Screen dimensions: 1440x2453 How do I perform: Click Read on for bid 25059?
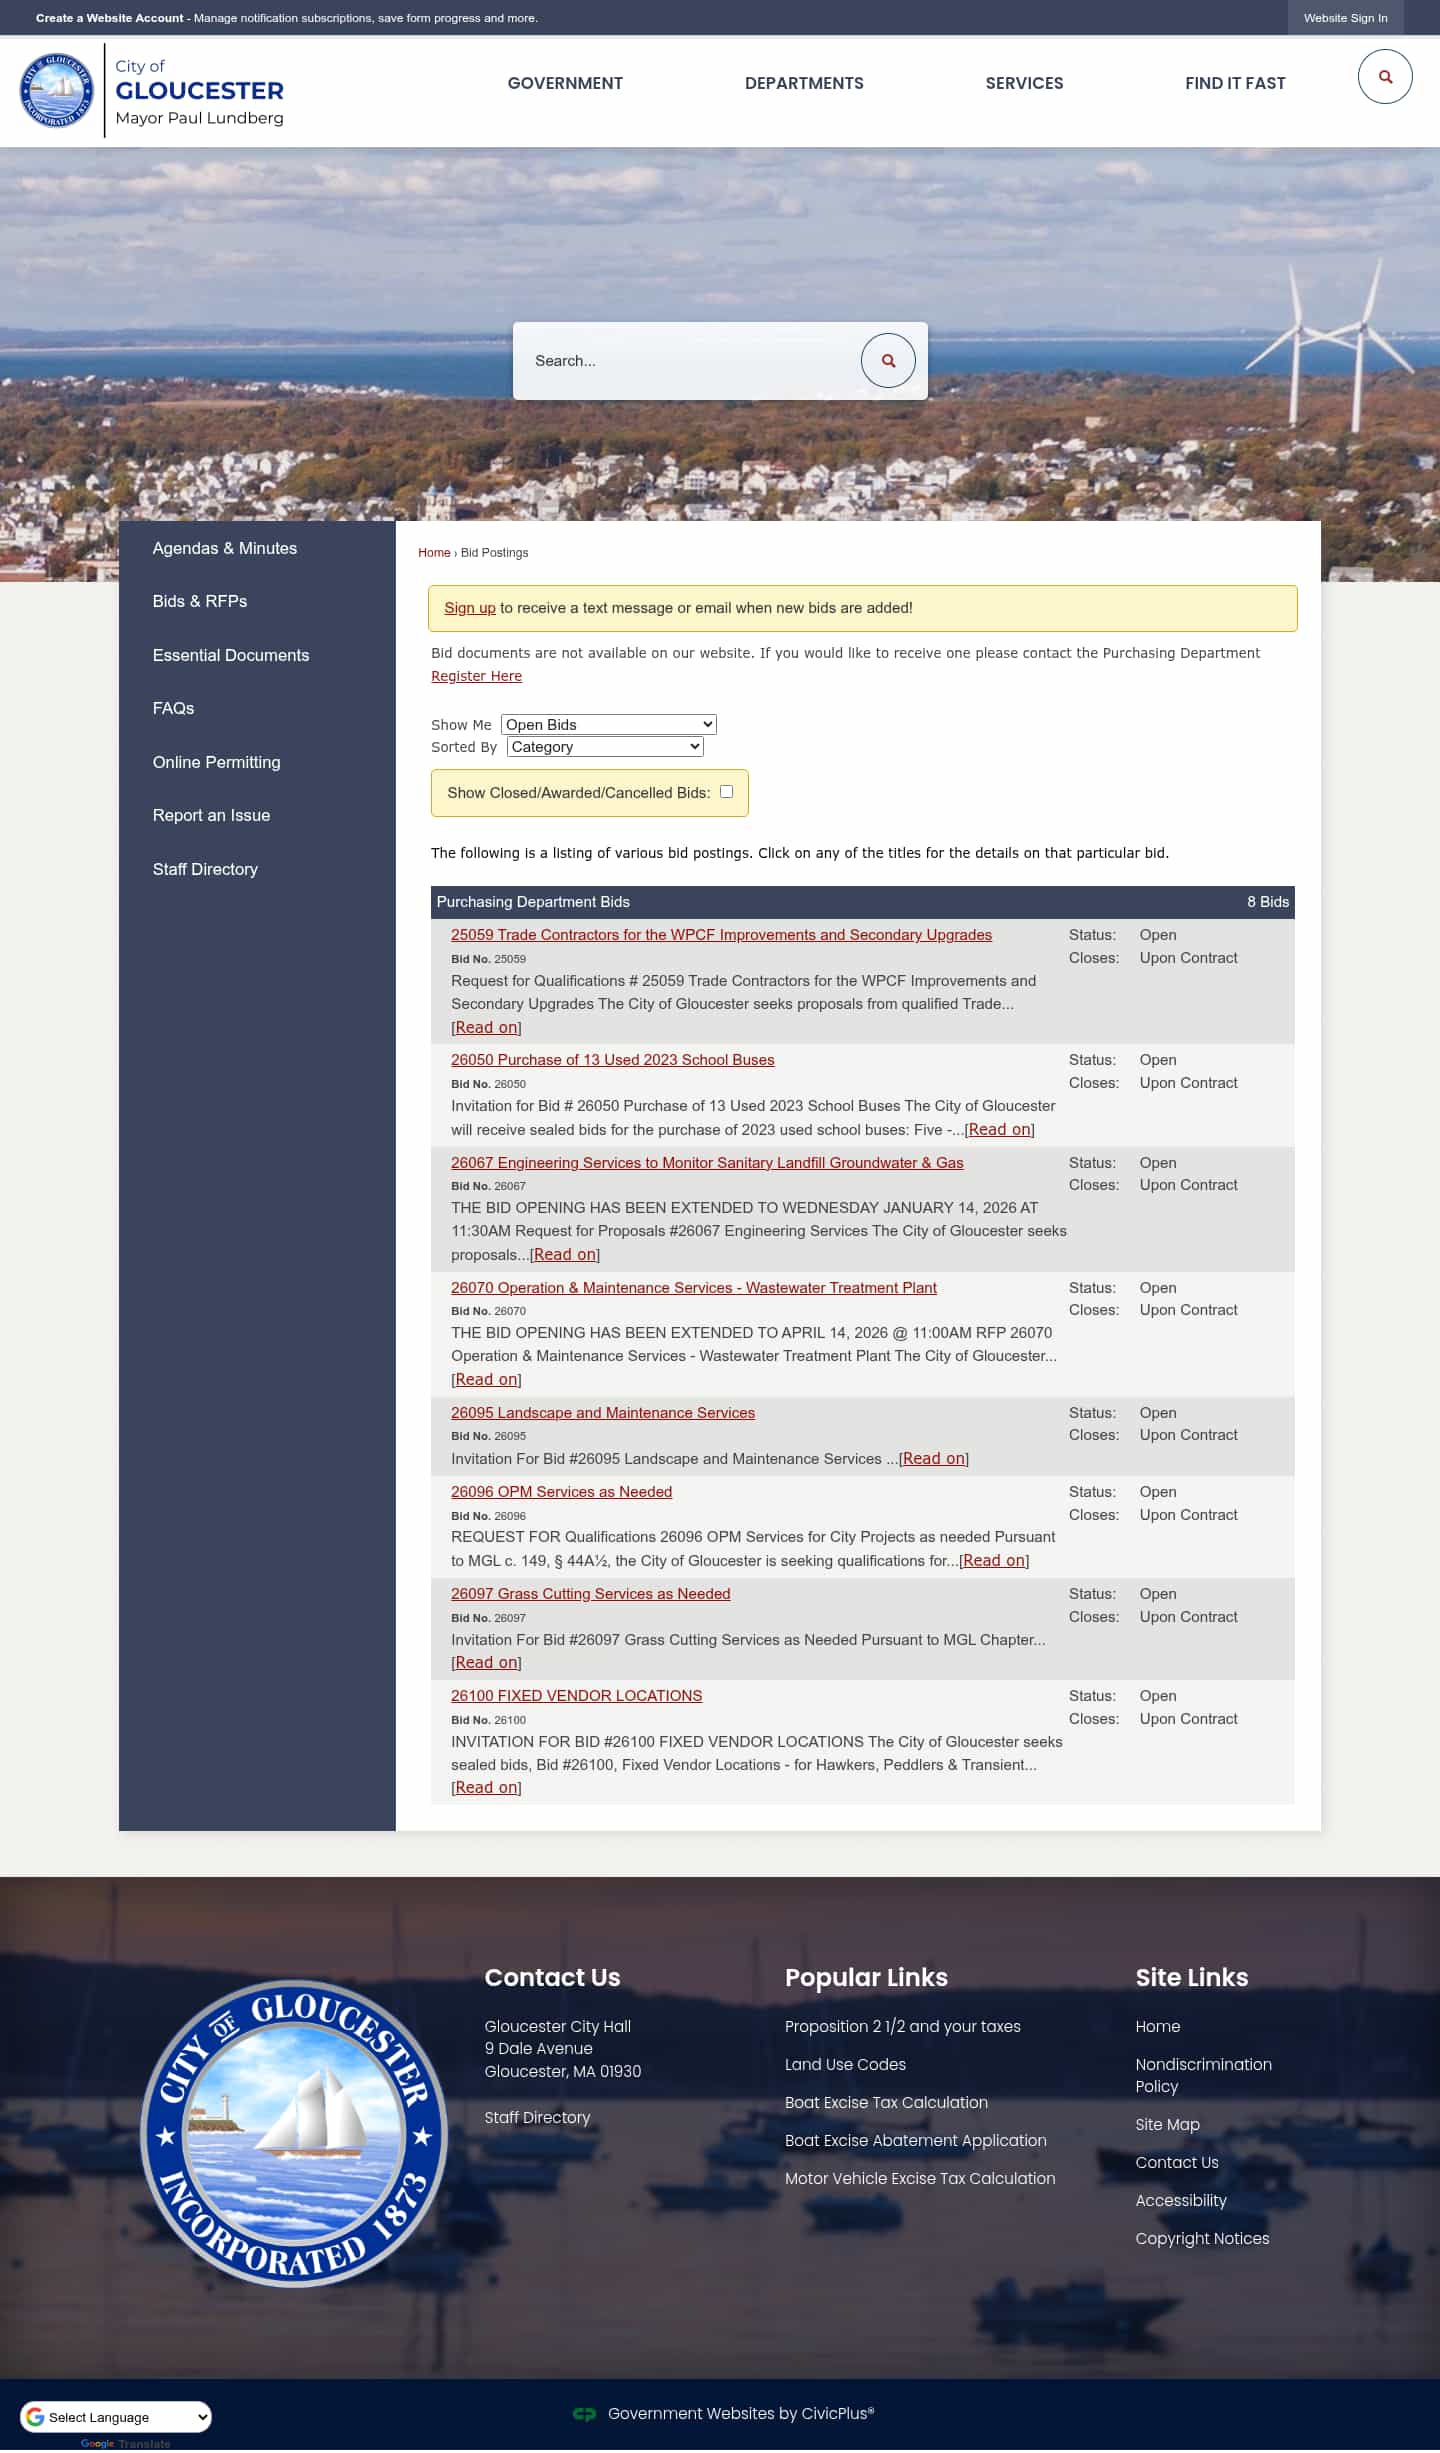pyautogui.click(x=486, y=1028)
